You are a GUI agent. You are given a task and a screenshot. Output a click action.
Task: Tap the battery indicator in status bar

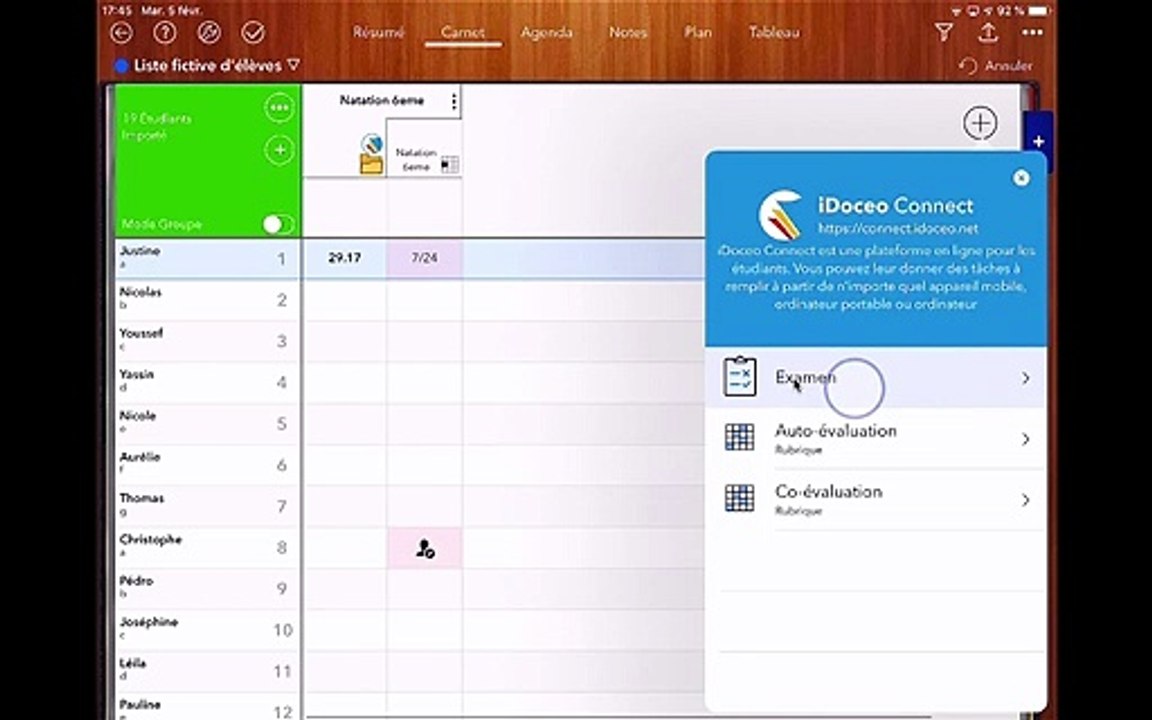point(1040,11)
